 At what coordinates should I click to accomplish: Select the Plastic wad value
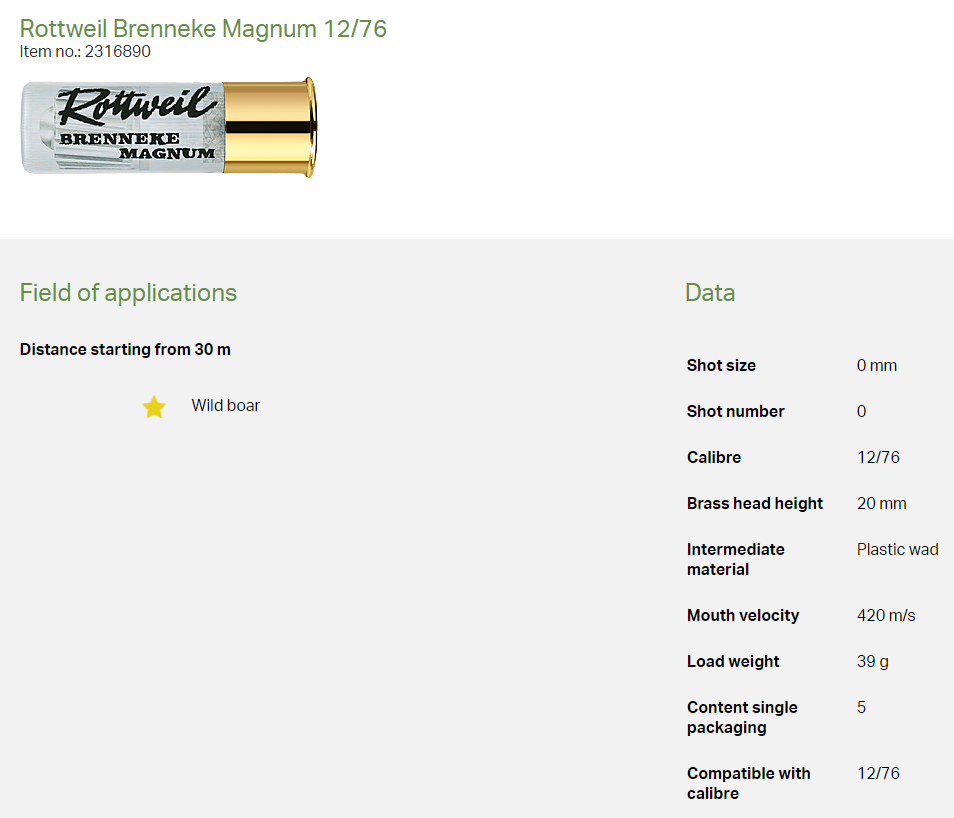coord(897,550)
